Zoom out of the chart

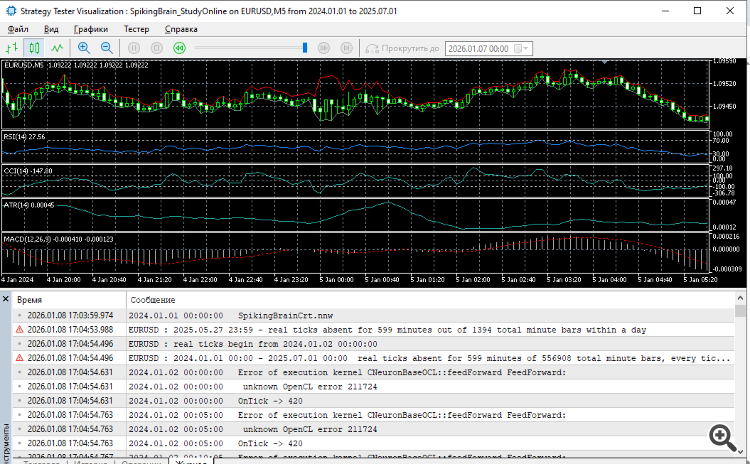[106, 47]
